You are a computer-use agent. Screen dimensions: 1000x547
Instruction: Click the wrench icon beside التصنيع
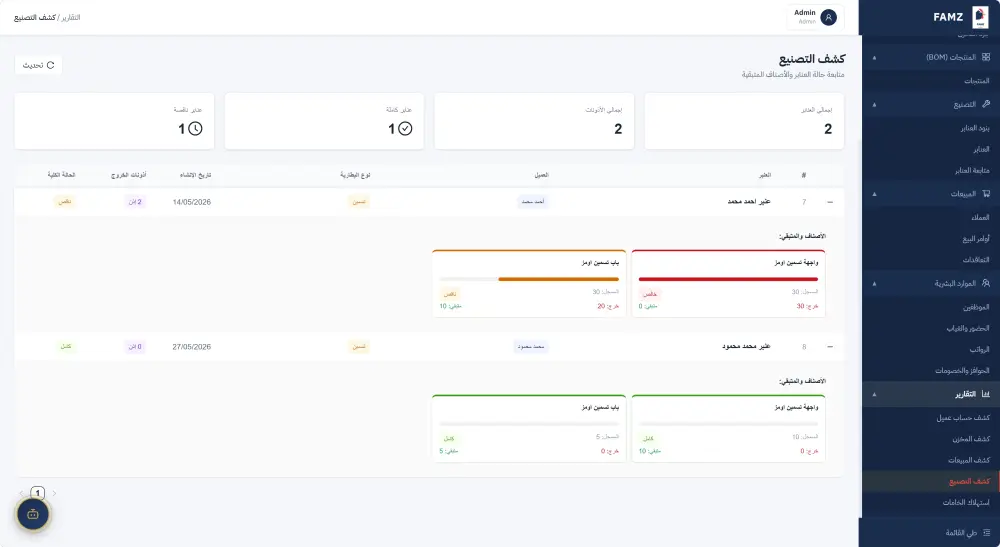(985, 104)
